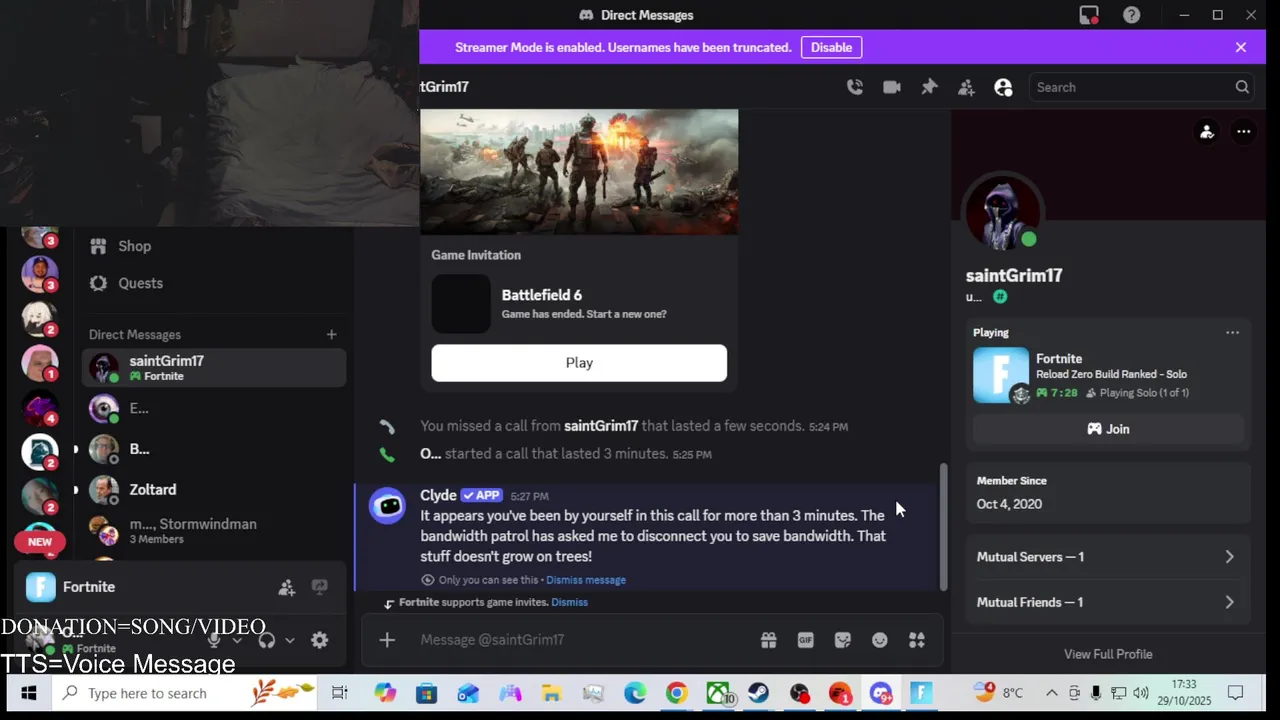Open Windows notification center
Viewport: 1280px width, 720px height.
tap(1235, 693)
